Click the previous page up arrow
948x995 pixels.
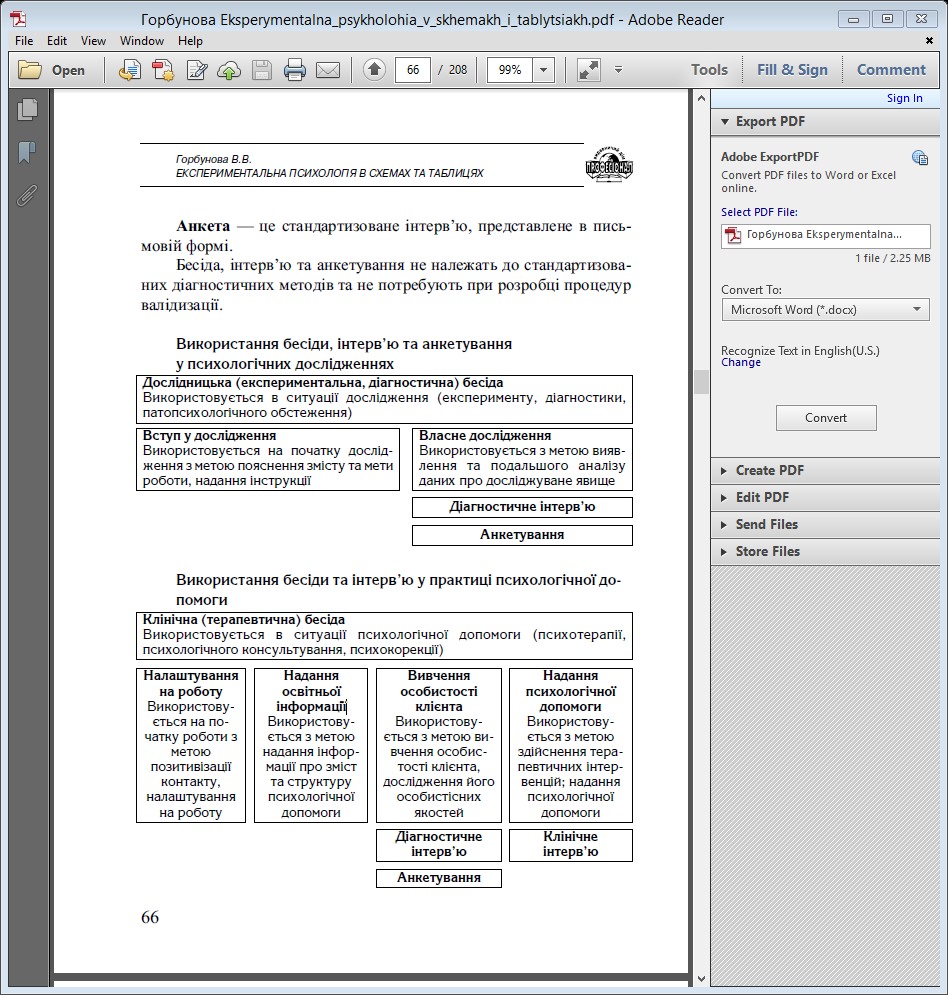374,70
